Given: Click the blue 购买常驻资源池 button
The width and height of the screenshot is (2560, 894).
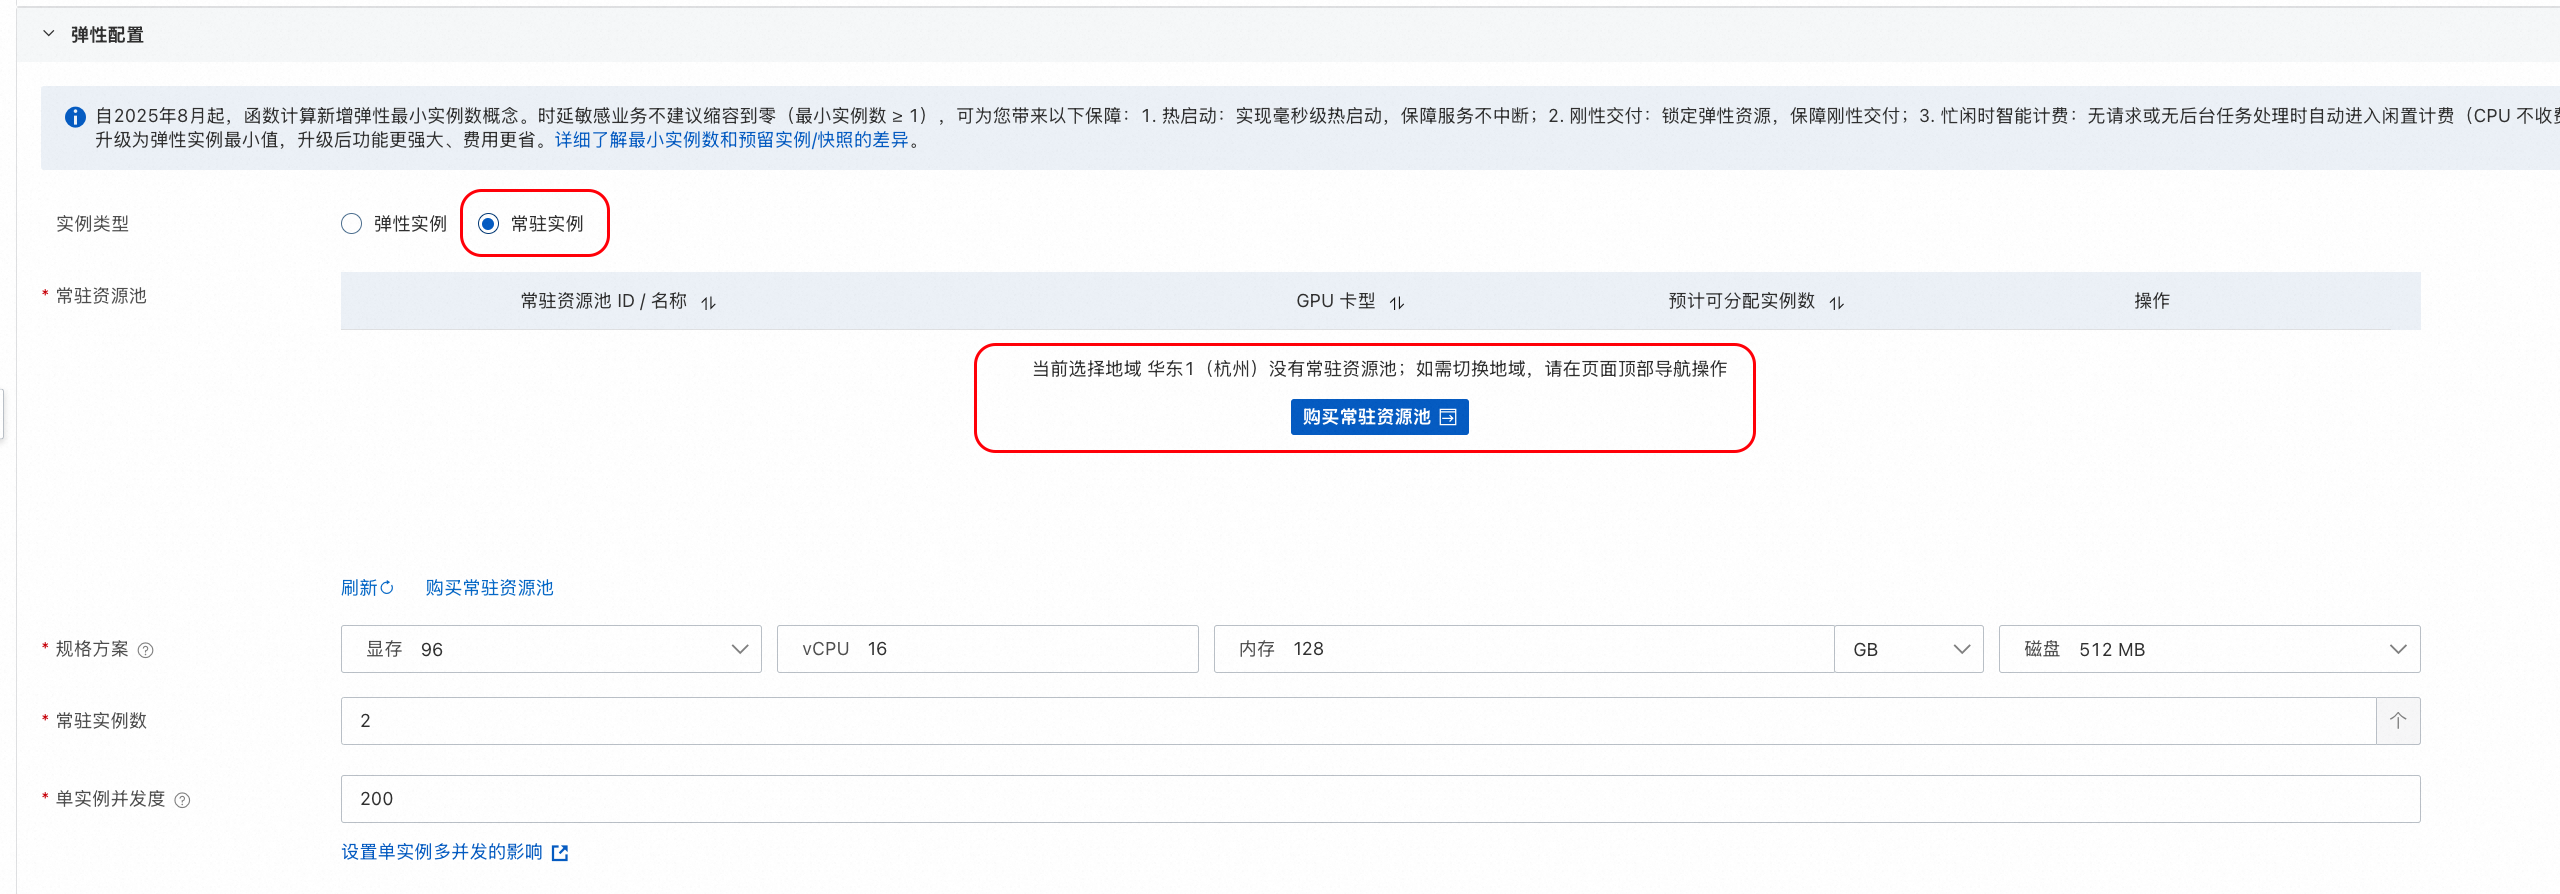Looking at the screenshot, I should (1379, 417).
